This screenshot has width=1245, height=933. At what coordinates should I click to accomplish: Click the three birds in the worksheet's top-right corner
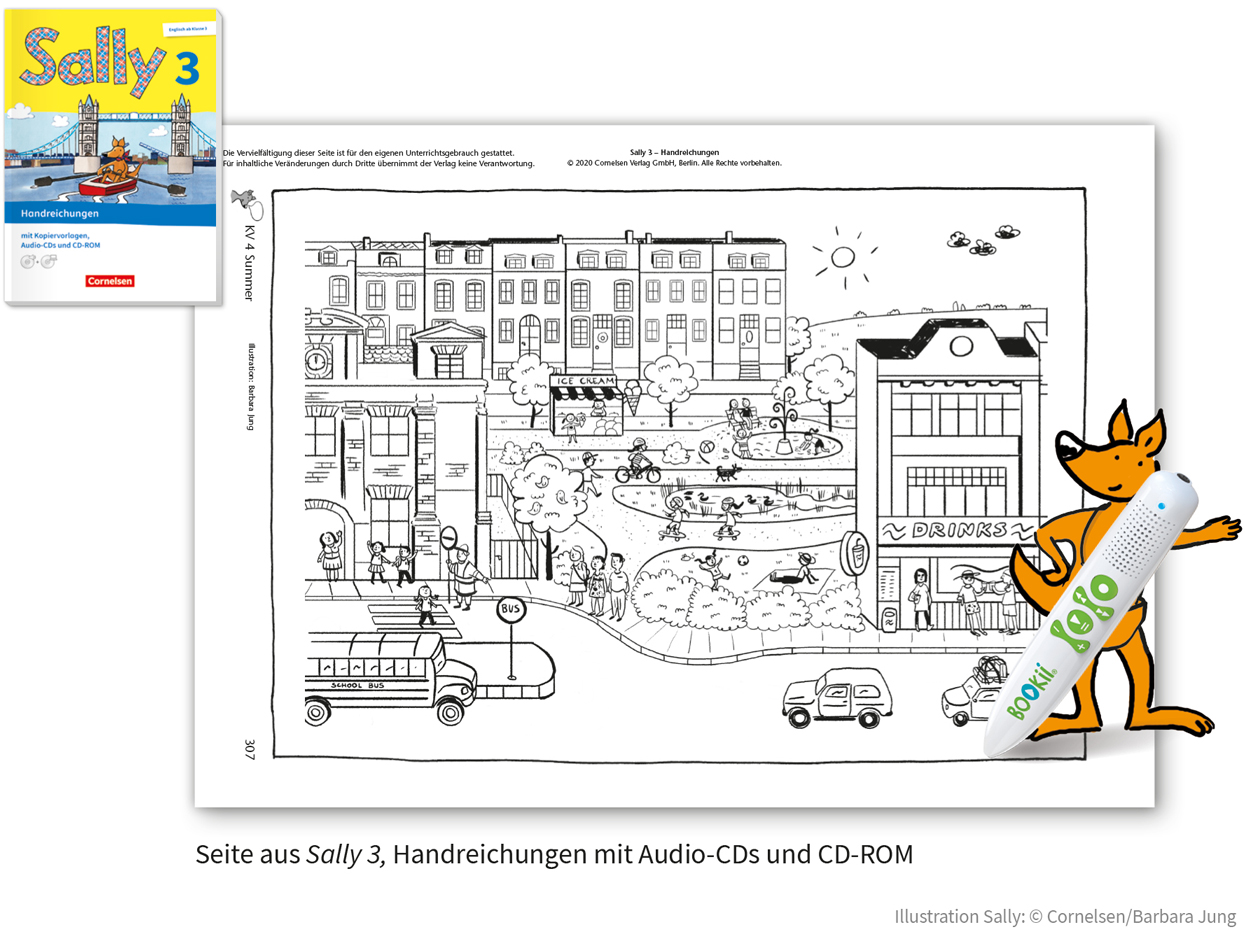[x=980, y=238]
